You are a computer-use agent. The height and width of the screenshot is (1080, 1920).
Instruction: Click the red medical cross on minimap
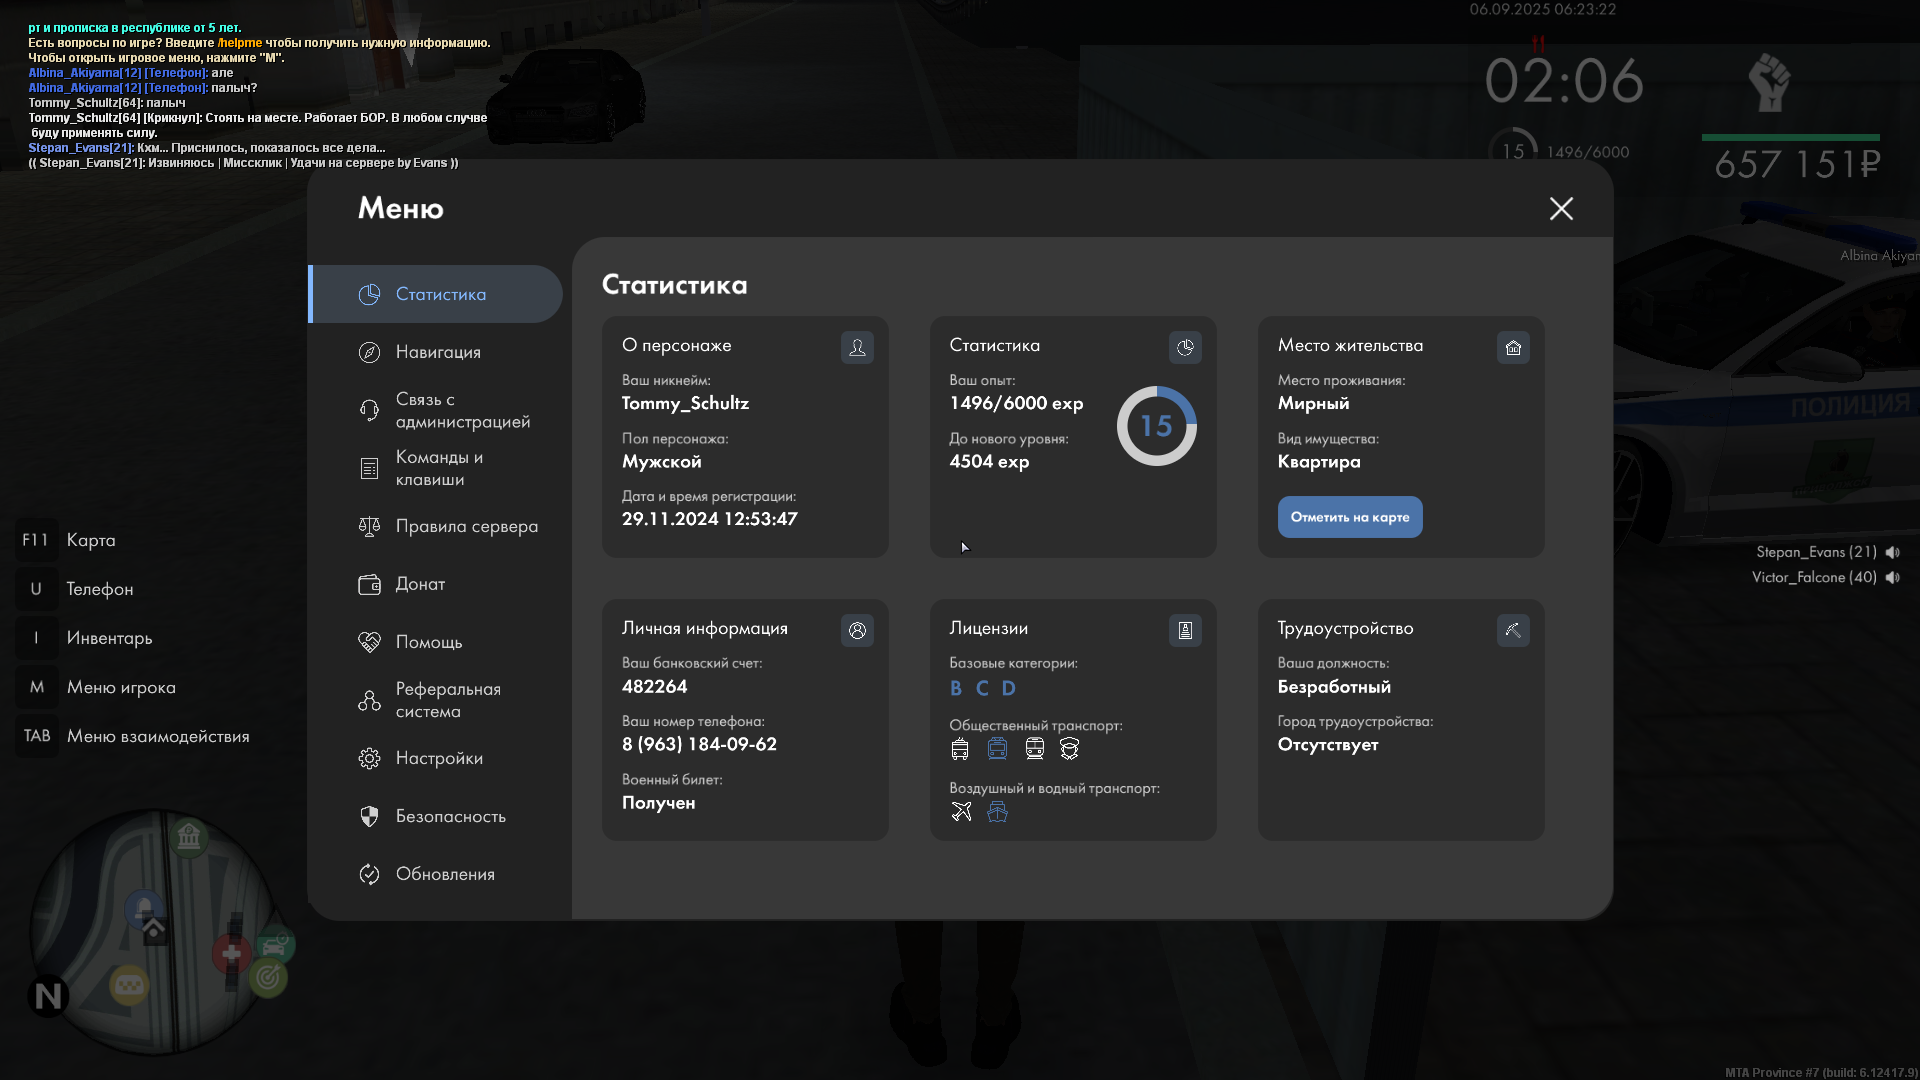pyautogui.click(x=231, y=954)
